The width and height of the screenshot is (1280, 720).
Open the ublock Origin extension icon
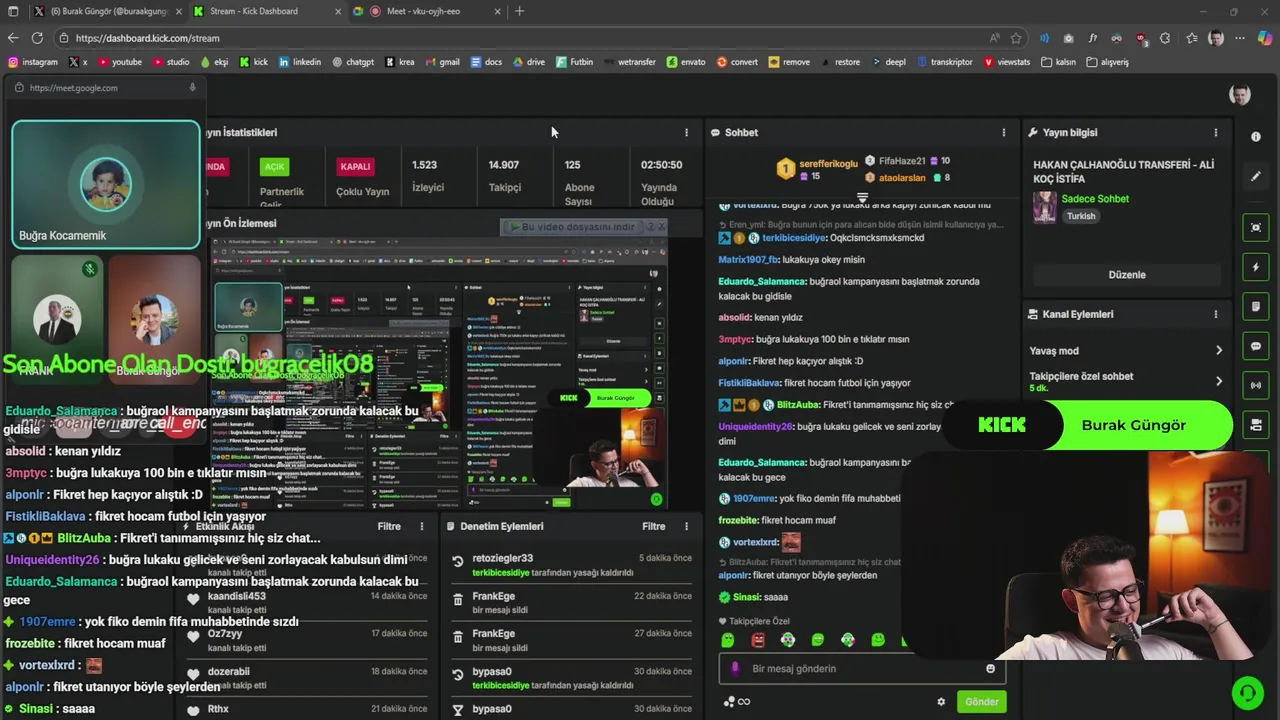point(1141,38)
